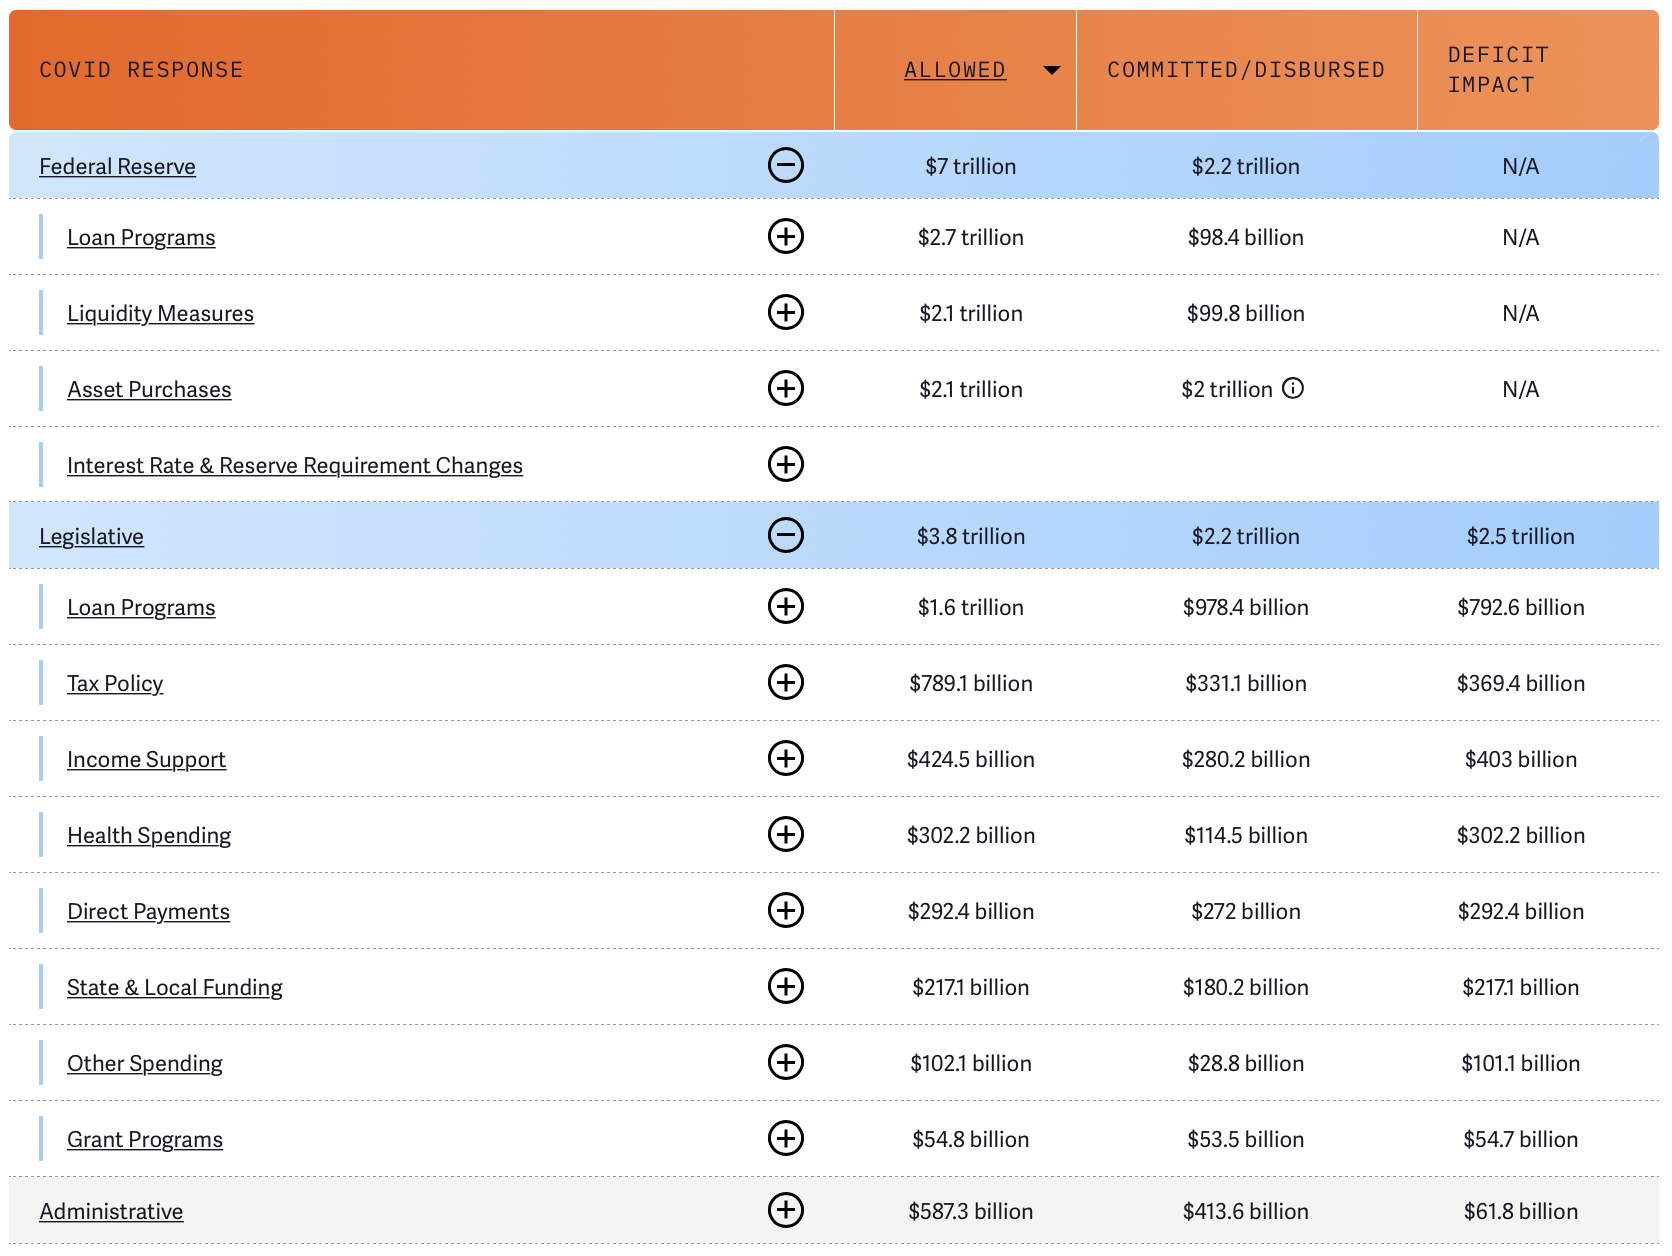Open Legislative Loan Programs link

141,608
